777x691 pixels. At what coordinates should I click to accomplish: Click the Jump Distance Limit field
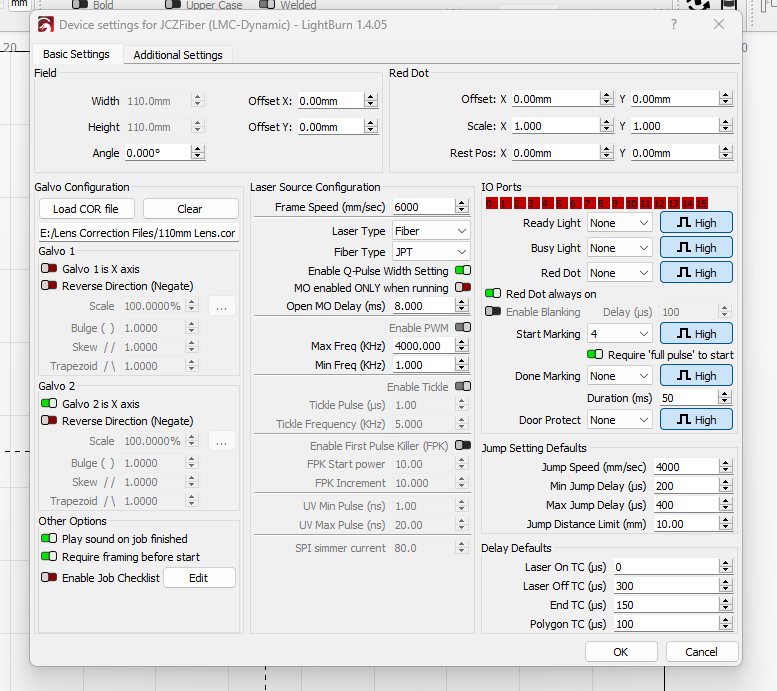coord(687,524)
